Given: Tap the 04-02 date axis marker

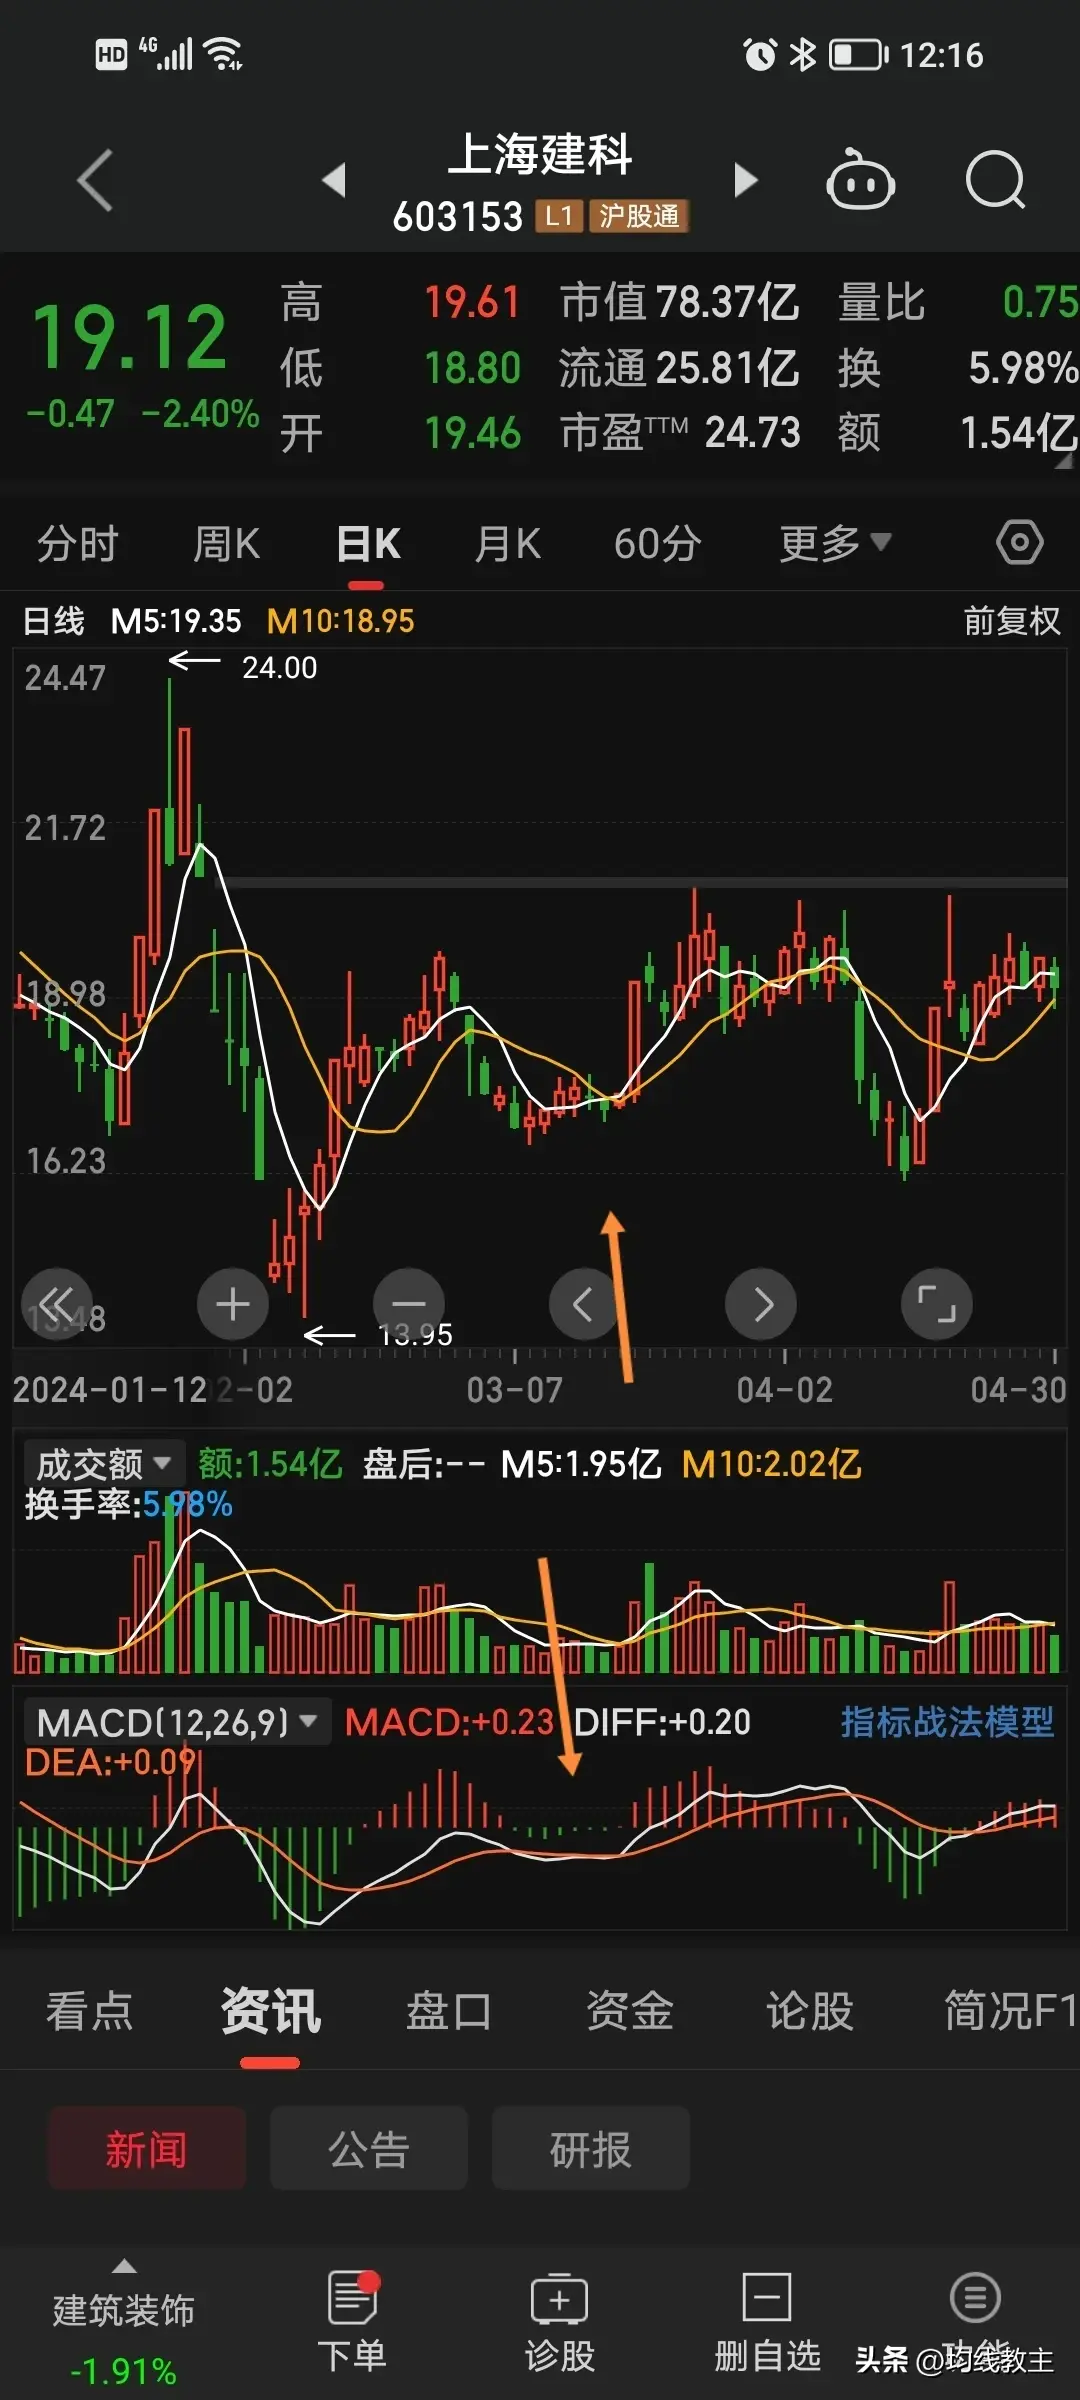Looking at the screenshot, I should [785, 1390].
